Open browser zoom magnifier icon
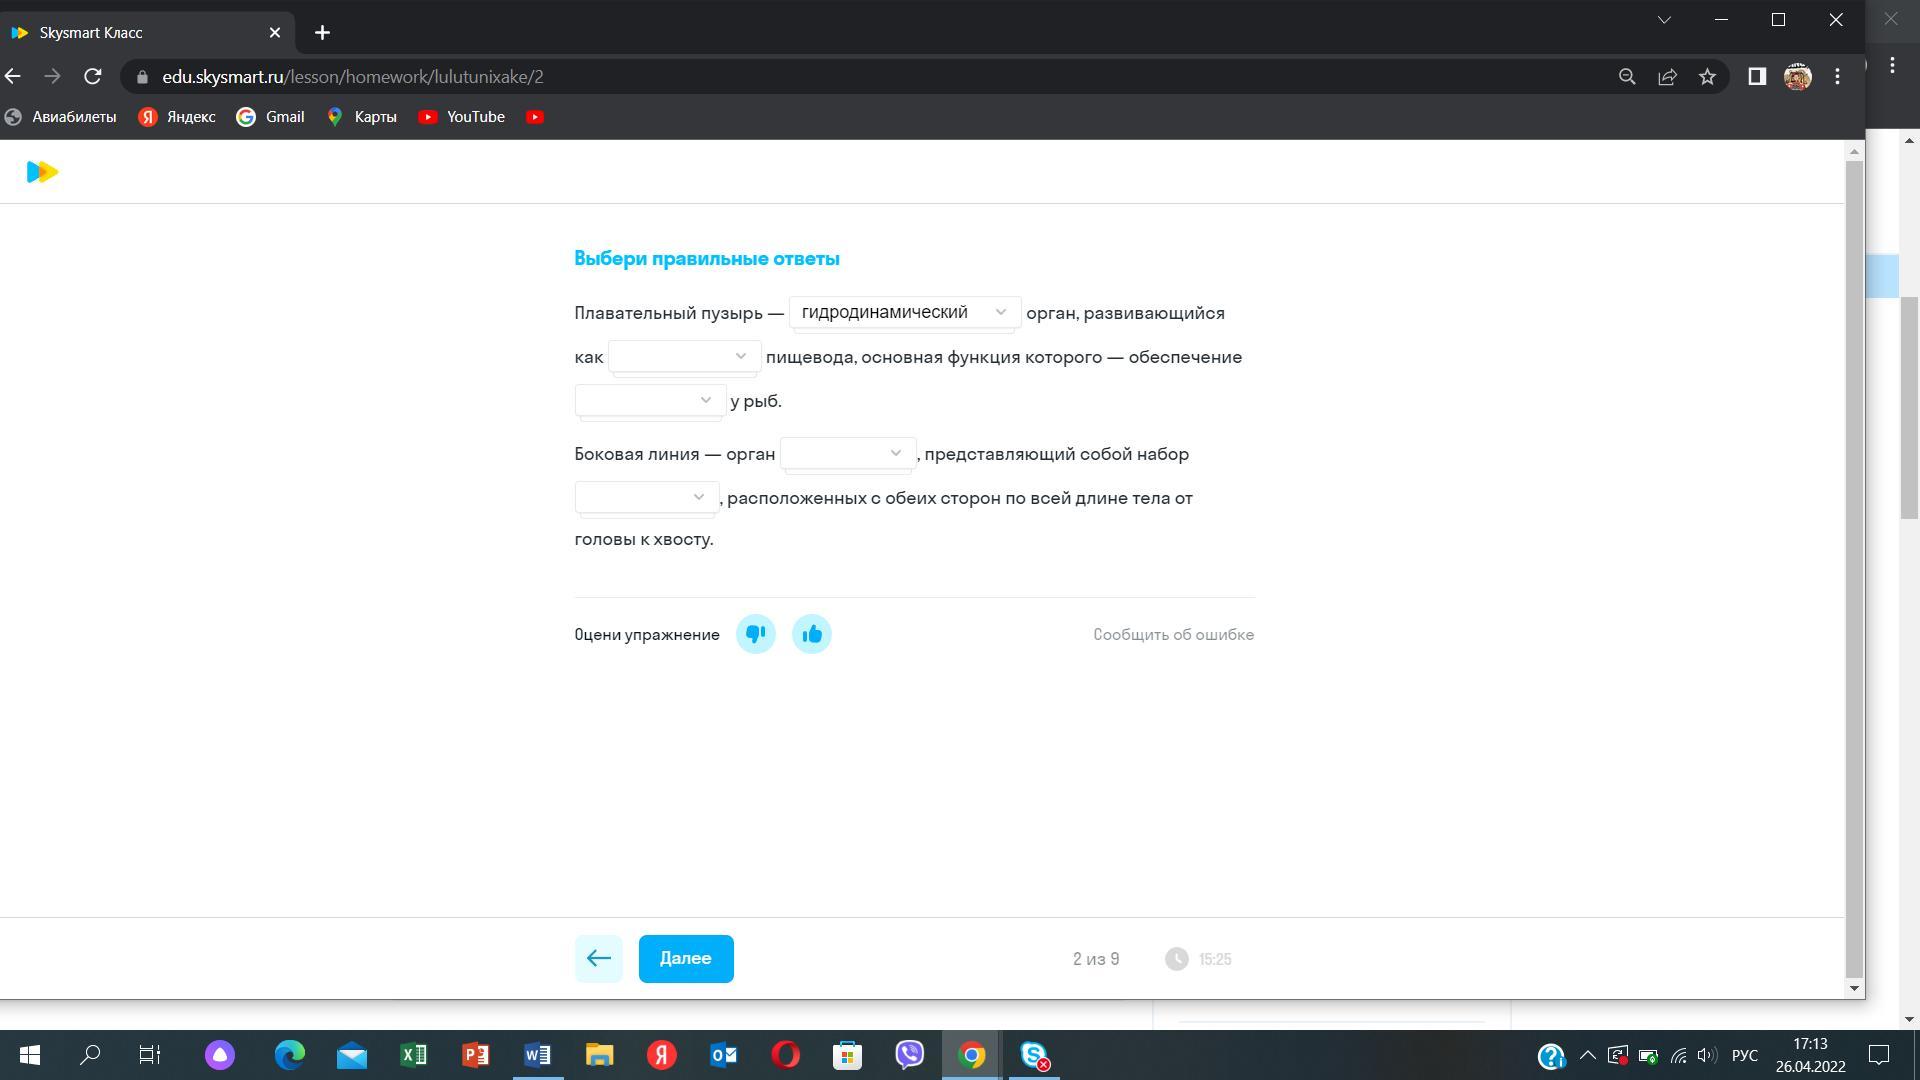 click(1627, 77)
